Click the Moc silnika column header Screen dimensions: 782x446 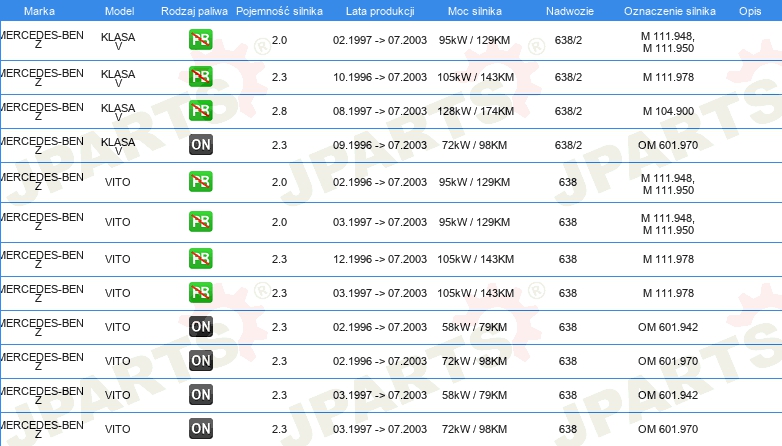pyautogui.click(x=475, y=11)
